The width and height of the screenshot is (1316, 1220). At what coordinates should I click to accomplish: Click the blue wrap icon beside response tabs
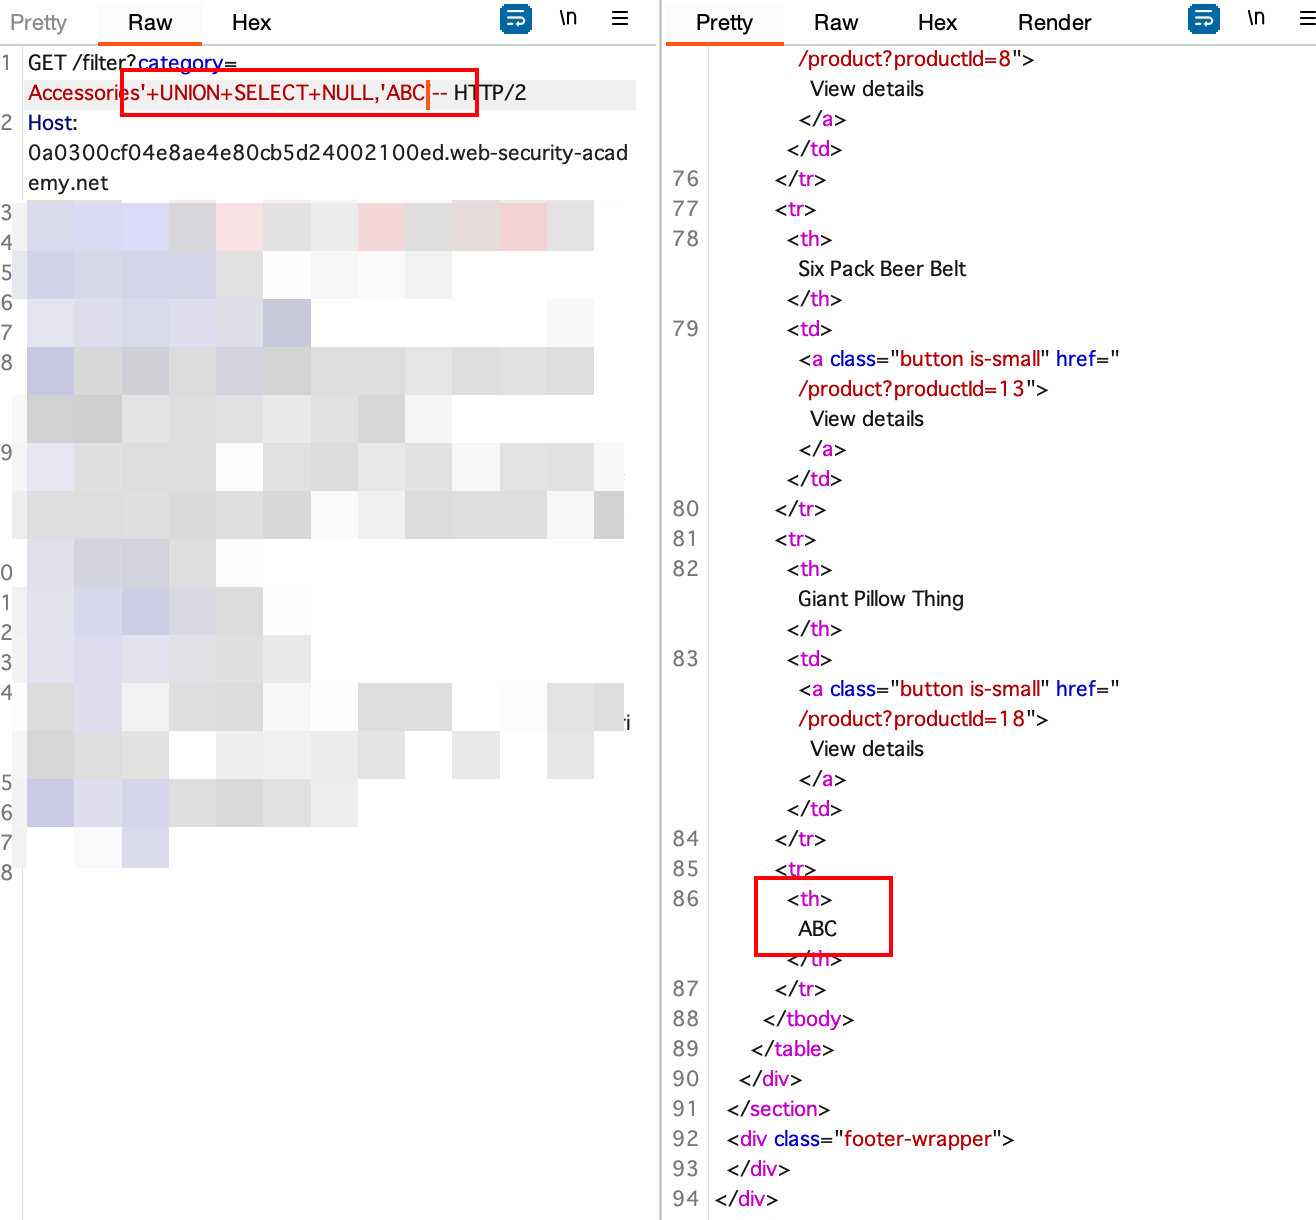(x=1203, y=19)
